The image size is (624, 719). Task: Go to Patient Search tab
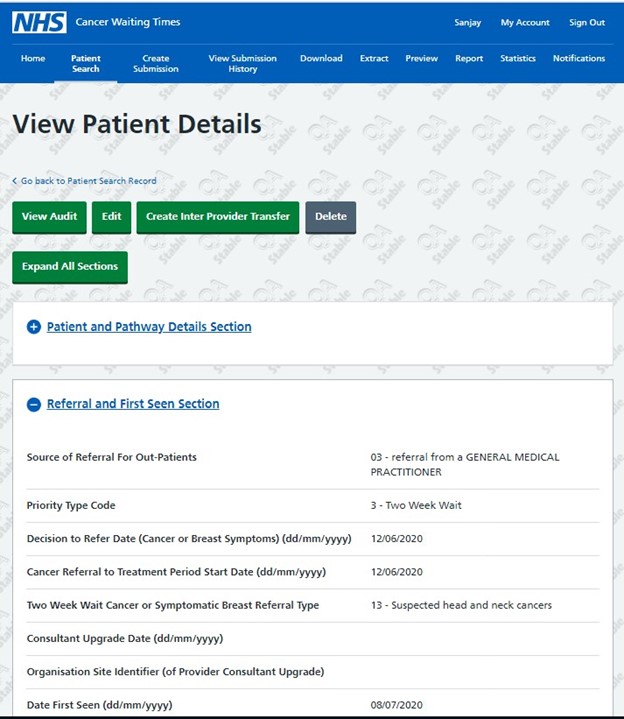pos(86,63)
